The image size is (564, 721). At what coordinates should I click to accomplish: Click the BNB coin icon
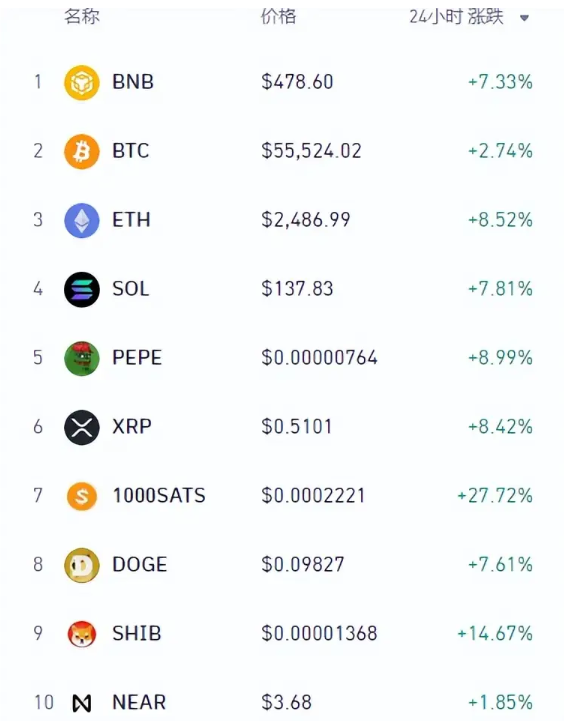[x=82, y=83]
